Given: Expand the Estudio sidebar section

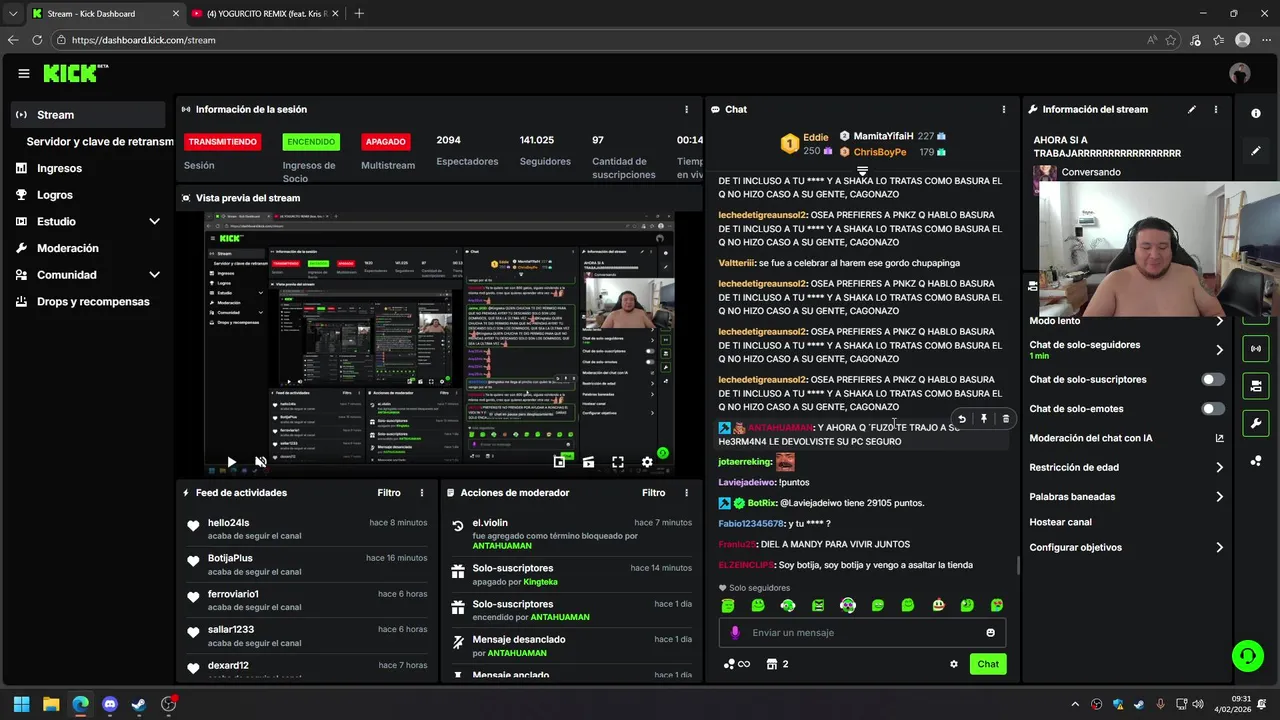Looking at the screenshot, I should [154, 221].
